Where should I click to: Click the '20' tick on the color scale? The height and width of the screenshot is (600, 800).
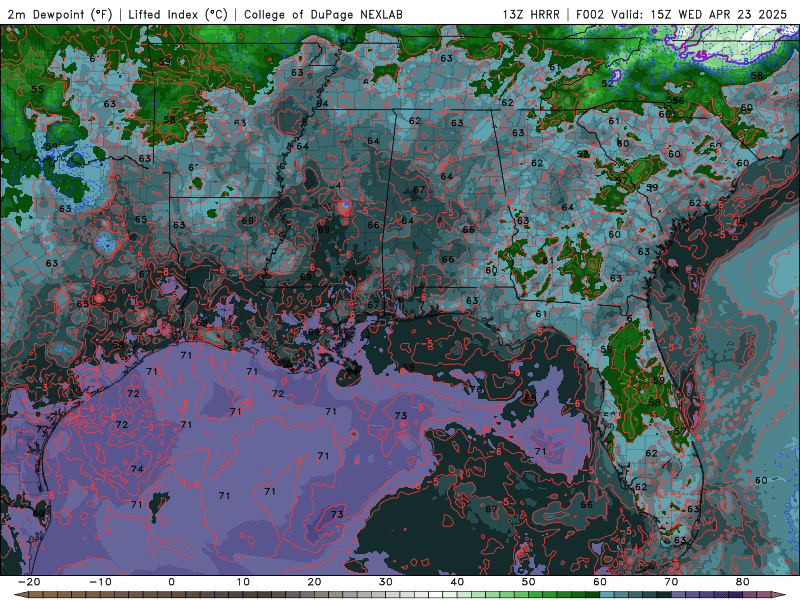coord(314,582)
